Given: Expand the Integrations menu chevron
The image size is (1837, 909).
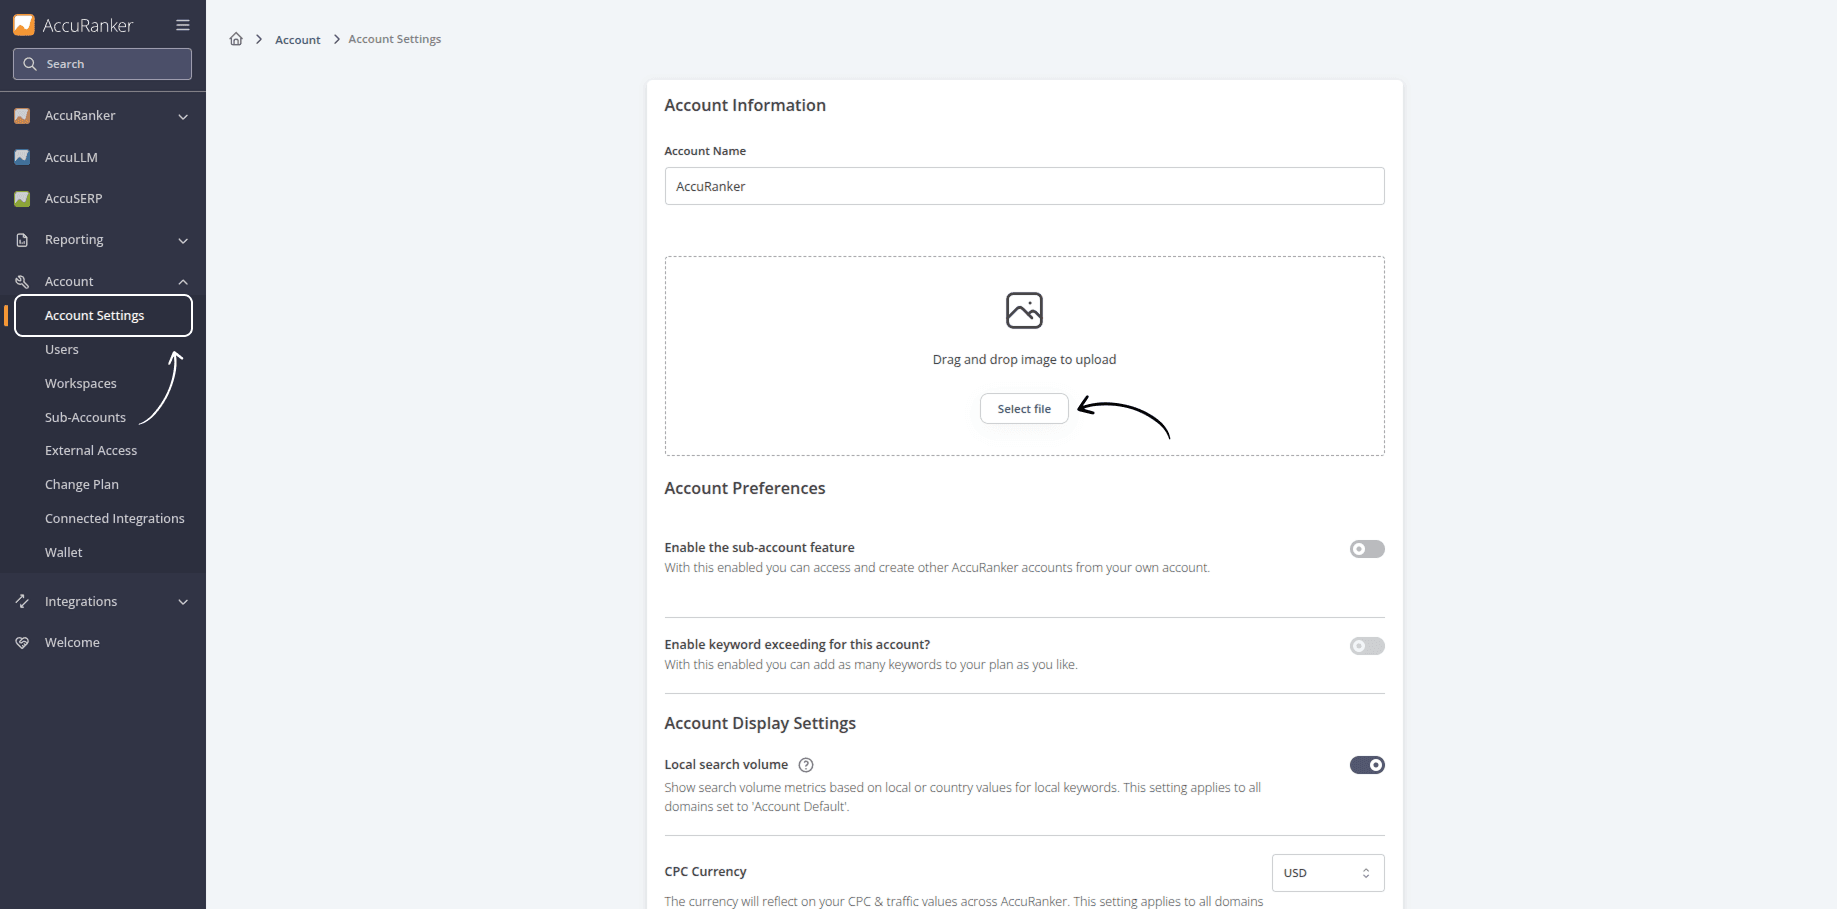Looking at the screenshot, I should pos(183,602).
